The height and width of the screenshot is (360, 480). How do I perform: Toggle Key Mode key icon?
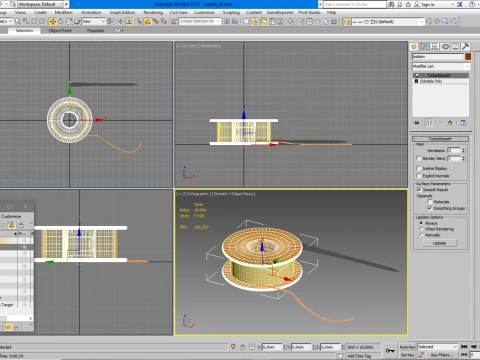[x=390, y=350]
